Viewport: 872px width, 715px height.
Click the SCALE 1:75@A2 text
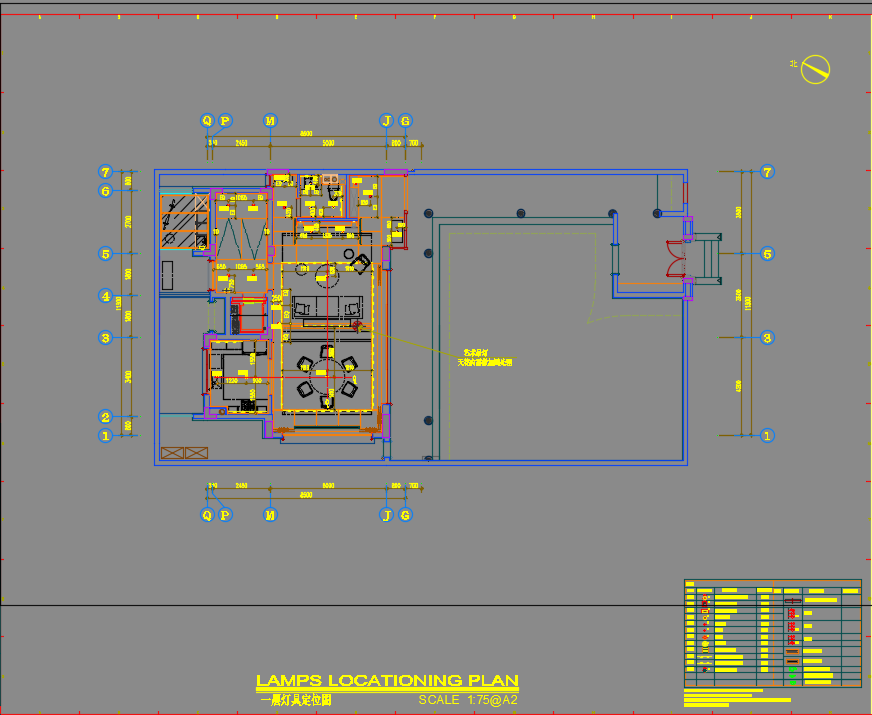468,700
